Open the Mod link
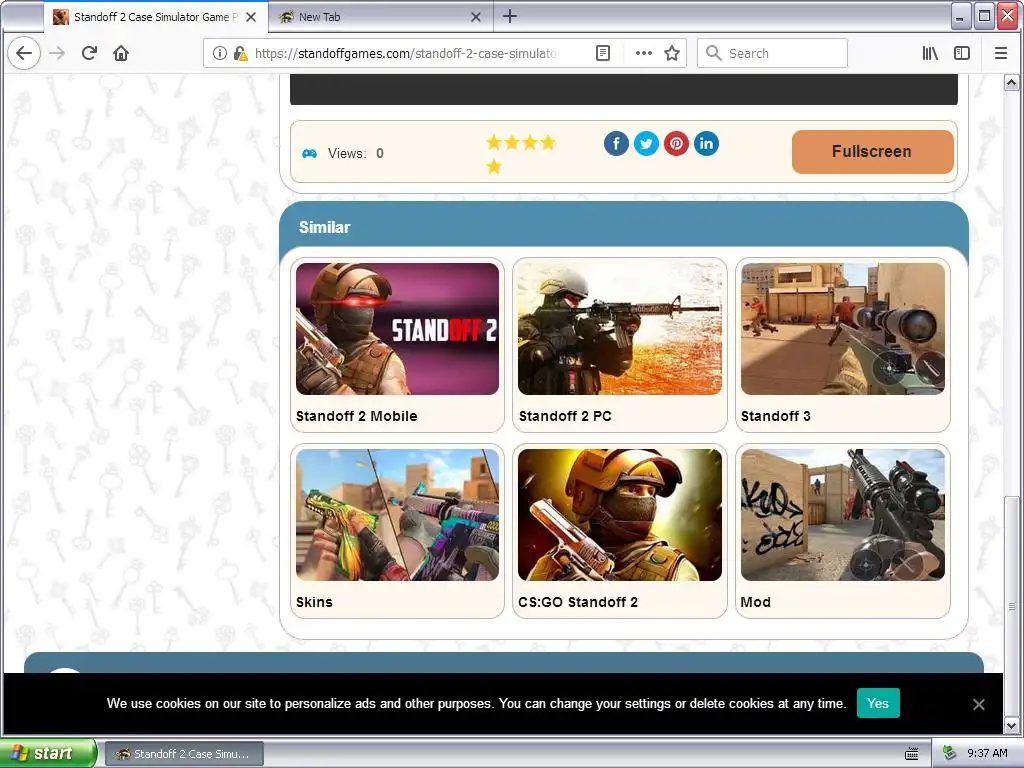This screenshot has width=1024, height=768. (756, 602)
